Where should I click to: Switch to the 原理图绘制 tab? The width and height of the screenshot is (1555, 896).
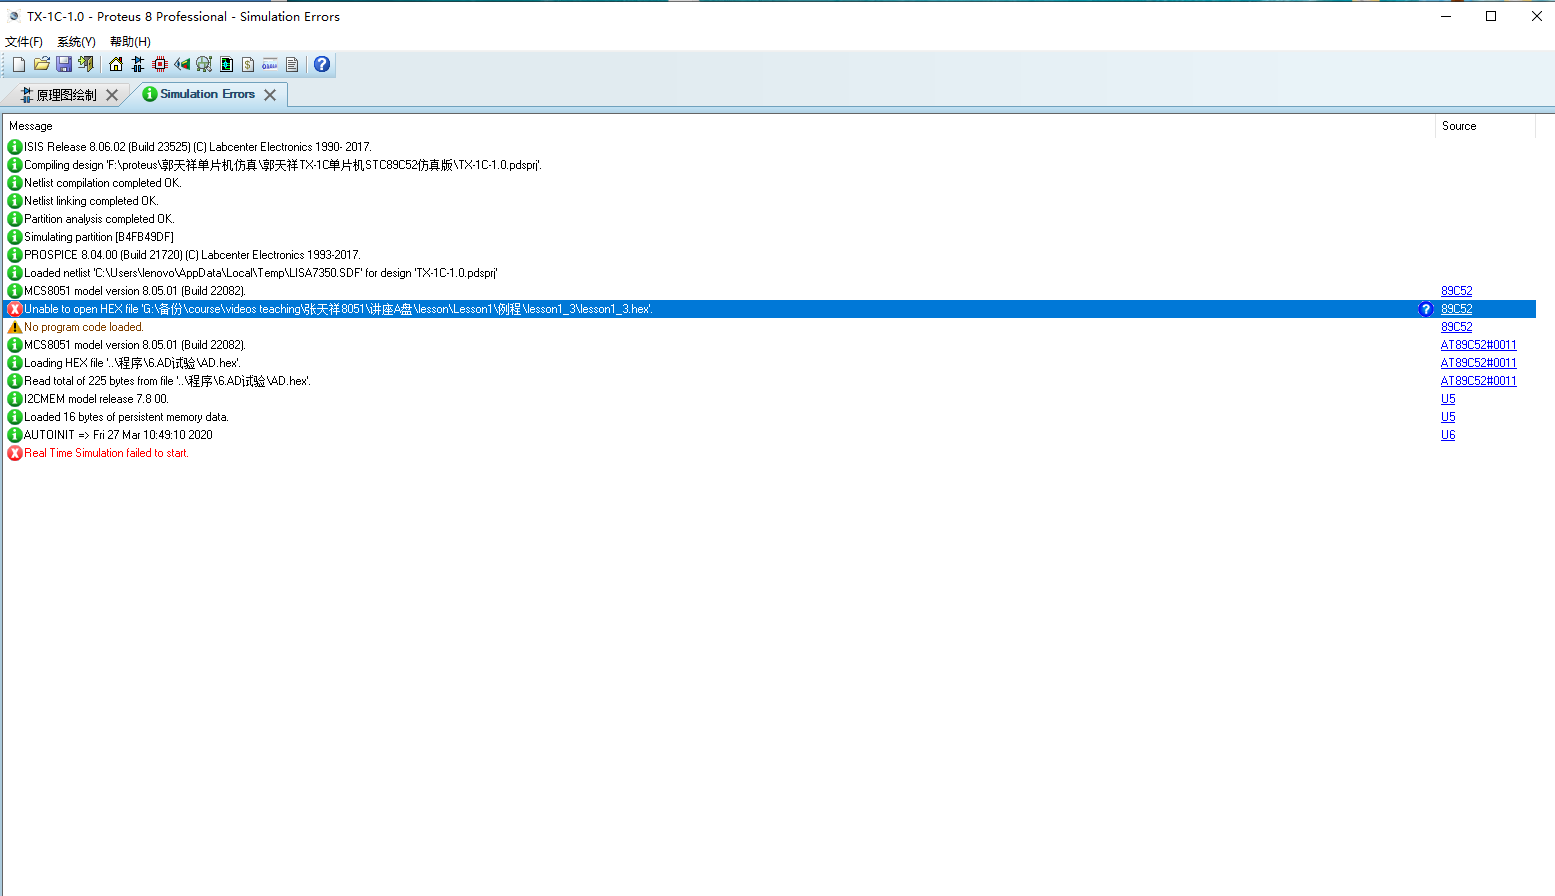click(66, 95)
